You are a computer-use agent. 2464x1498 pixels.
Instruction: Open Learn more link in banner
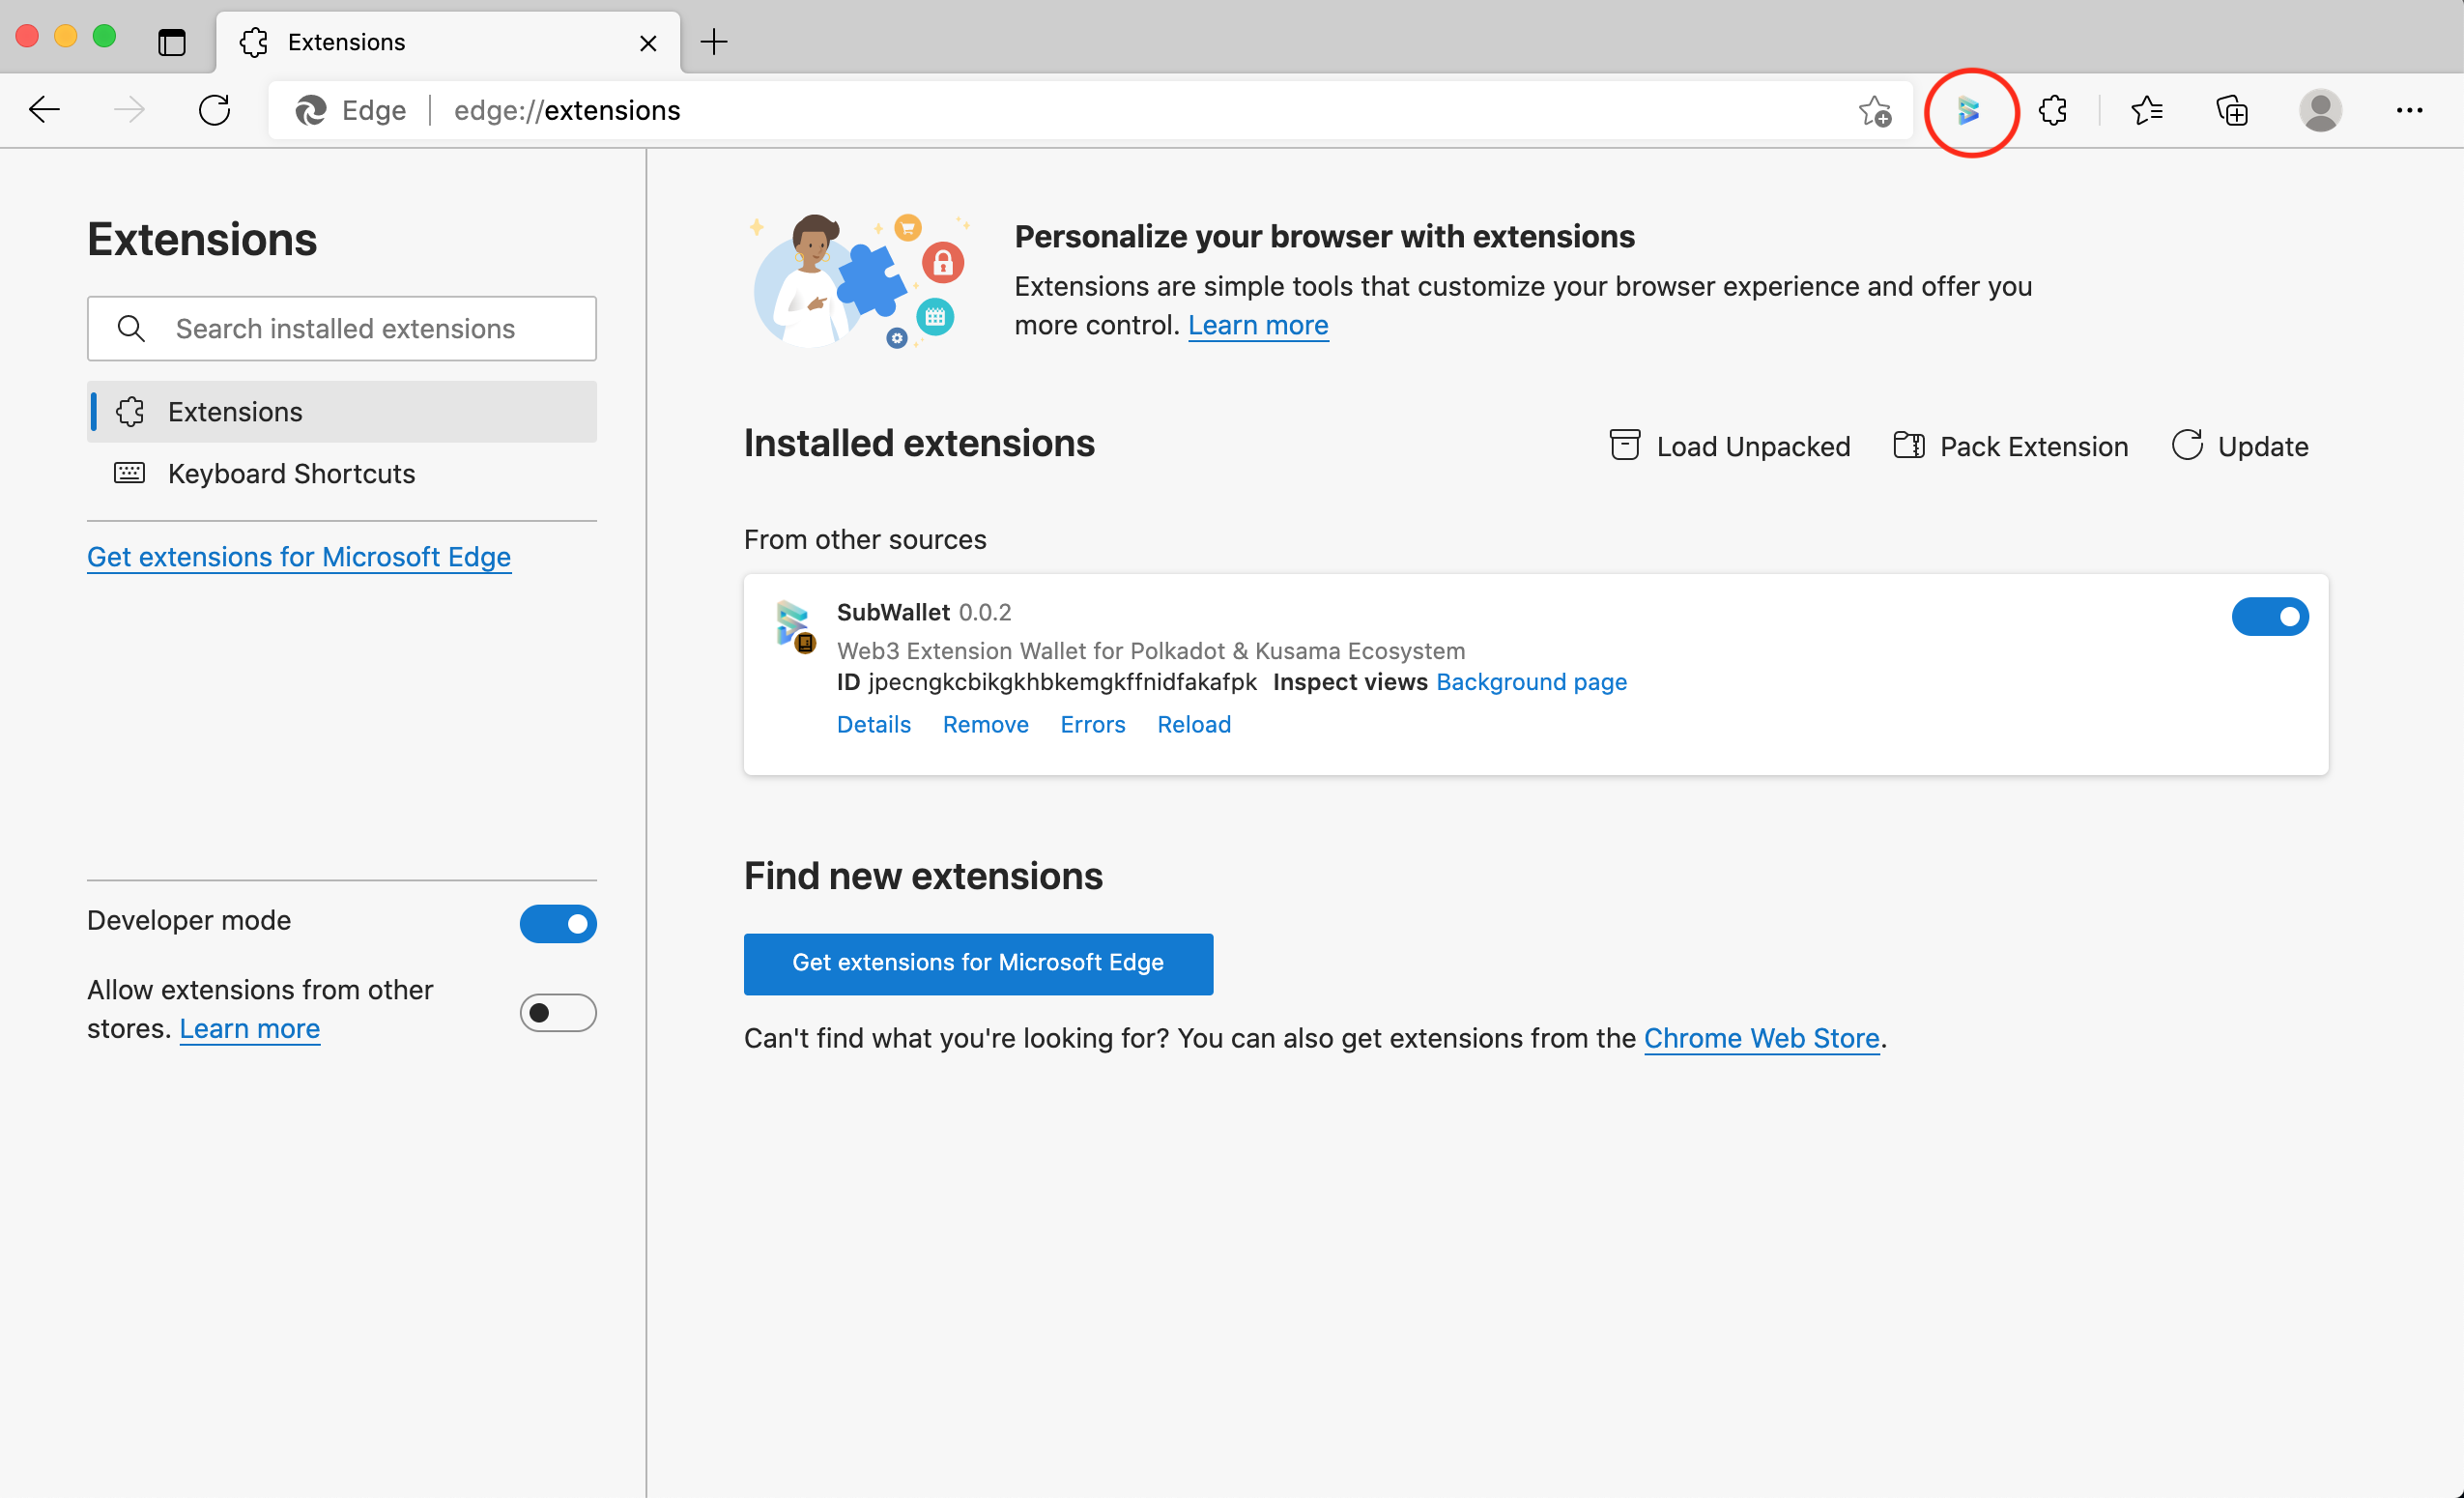coord(1258,325)
